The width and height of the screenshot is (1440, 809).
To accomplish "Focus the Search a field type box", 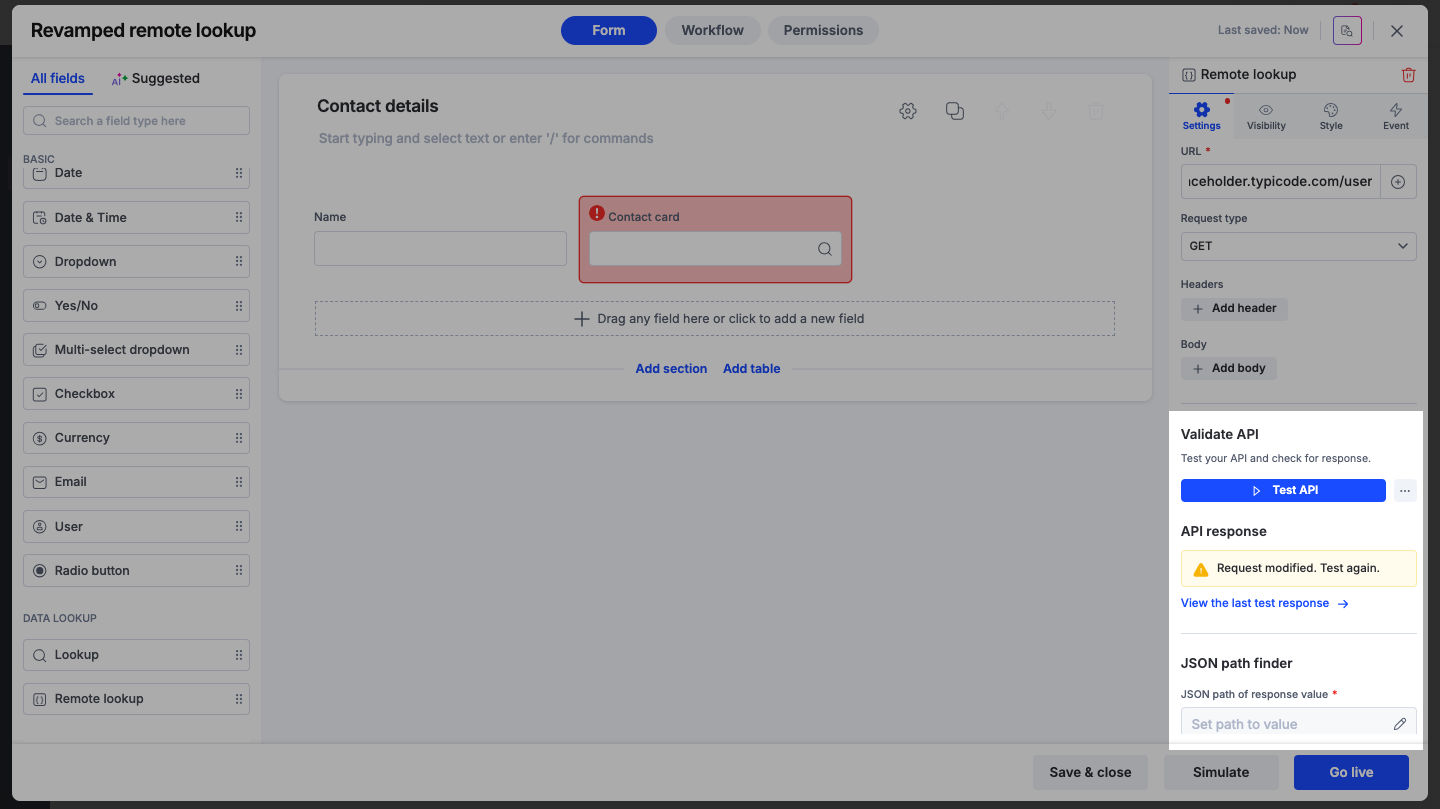I will (136, 121).
